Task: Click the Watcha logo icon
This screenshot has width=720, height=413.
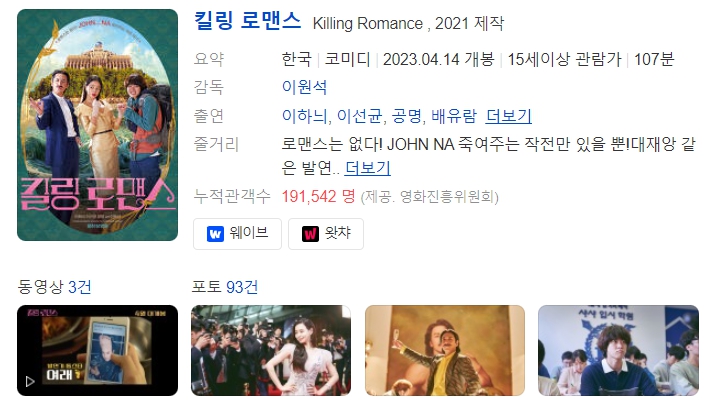Action: [x=310, y=234]
